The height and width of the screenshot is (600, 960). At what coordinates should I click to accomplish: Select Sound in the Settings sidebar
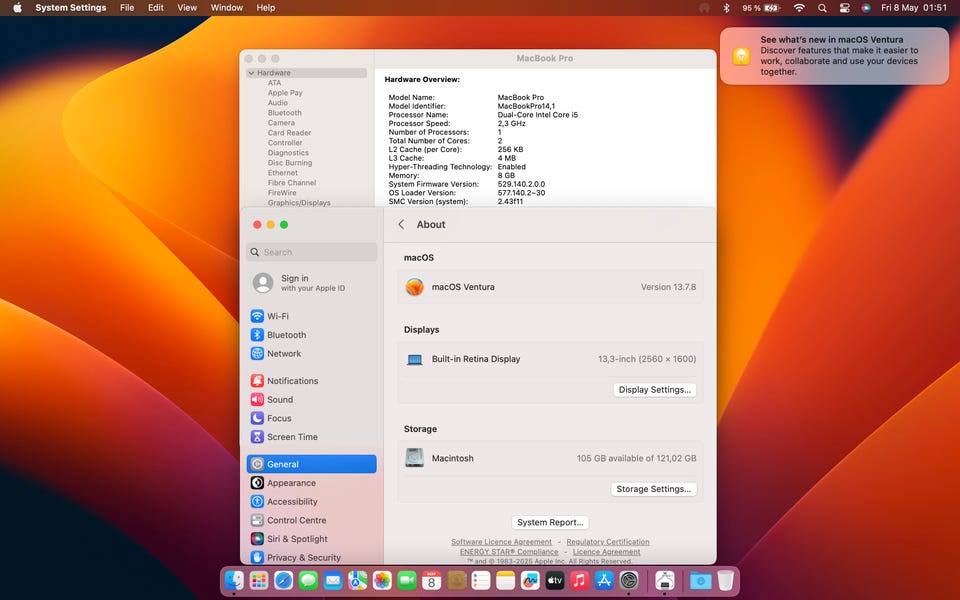tap(312, 399)
